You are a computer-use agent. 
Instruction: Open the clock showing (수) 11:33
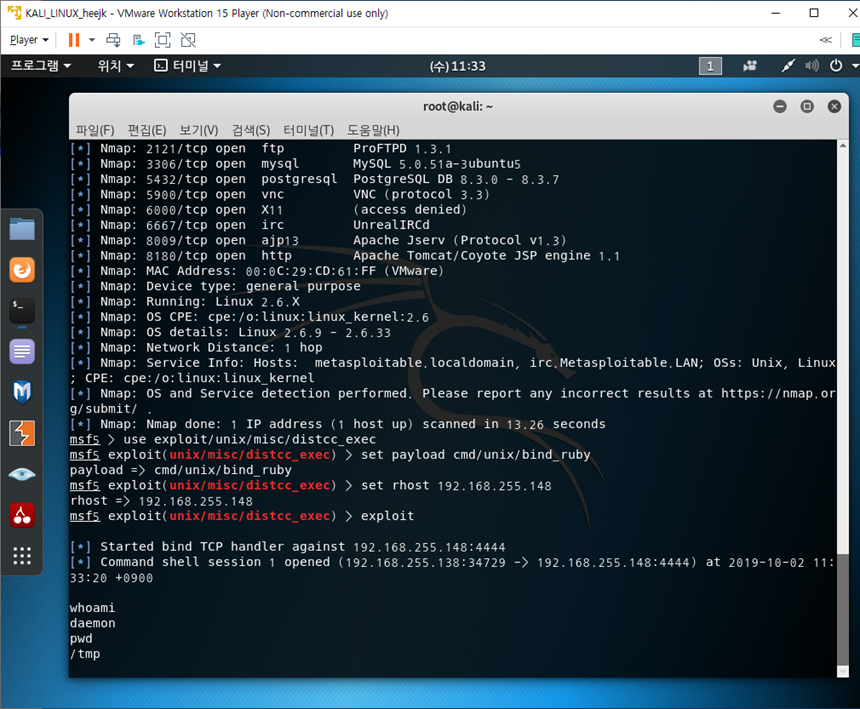(x=457, y=66)
